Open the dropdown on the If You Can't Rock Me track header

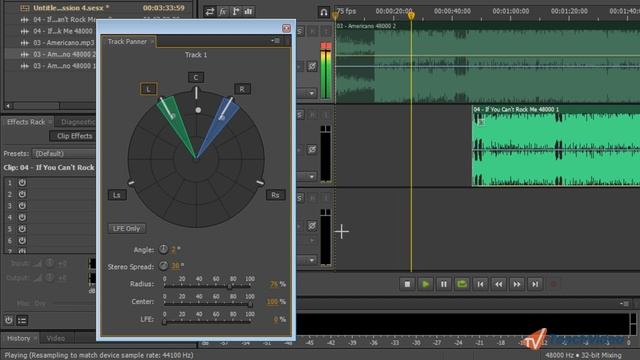pyautogui.click(x=311, y=177)
